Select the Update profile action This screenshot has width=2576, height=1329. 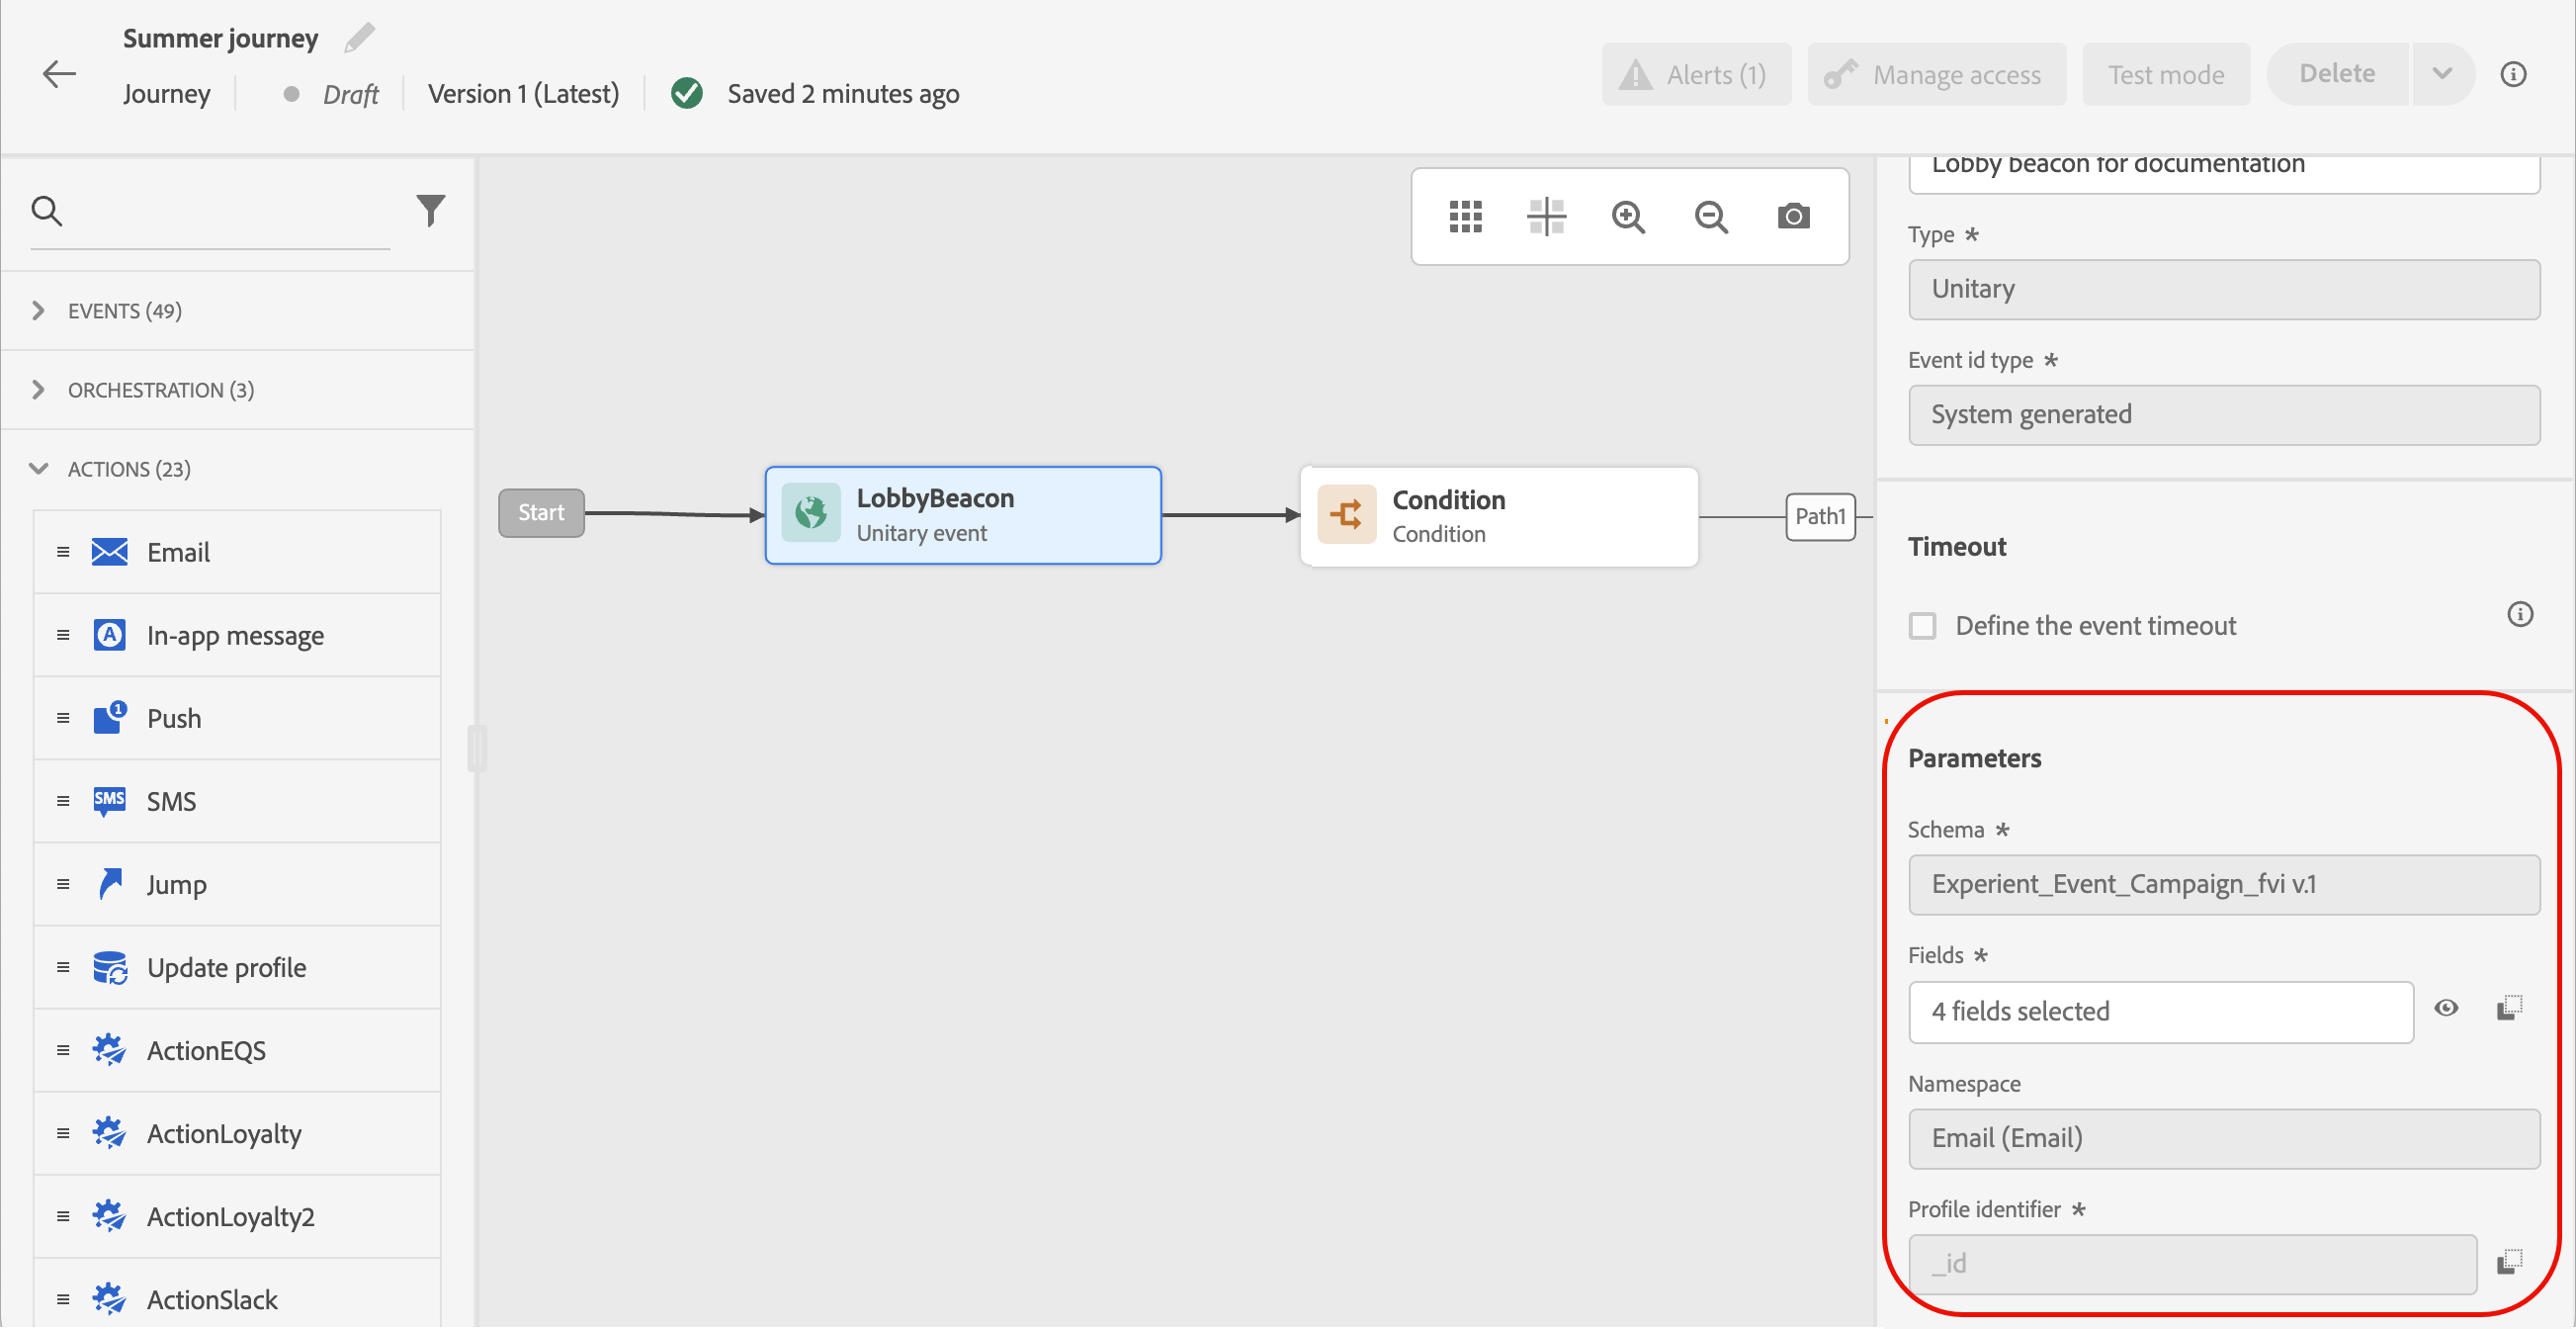coord(226,967)
